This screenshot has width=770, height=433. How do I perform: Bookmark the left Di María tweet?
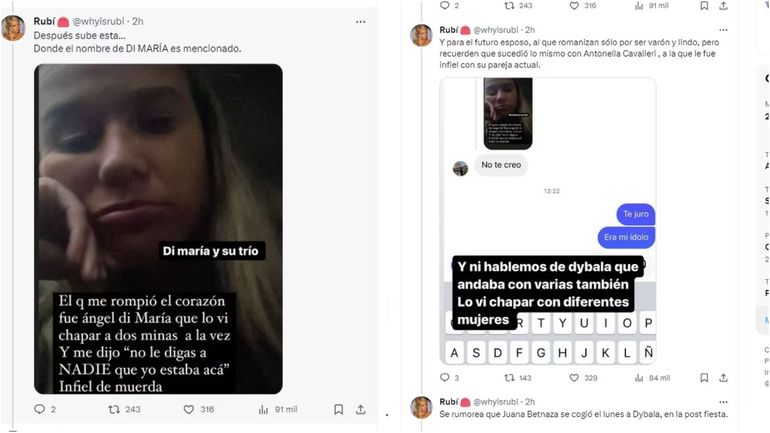(x=338, y=409)
